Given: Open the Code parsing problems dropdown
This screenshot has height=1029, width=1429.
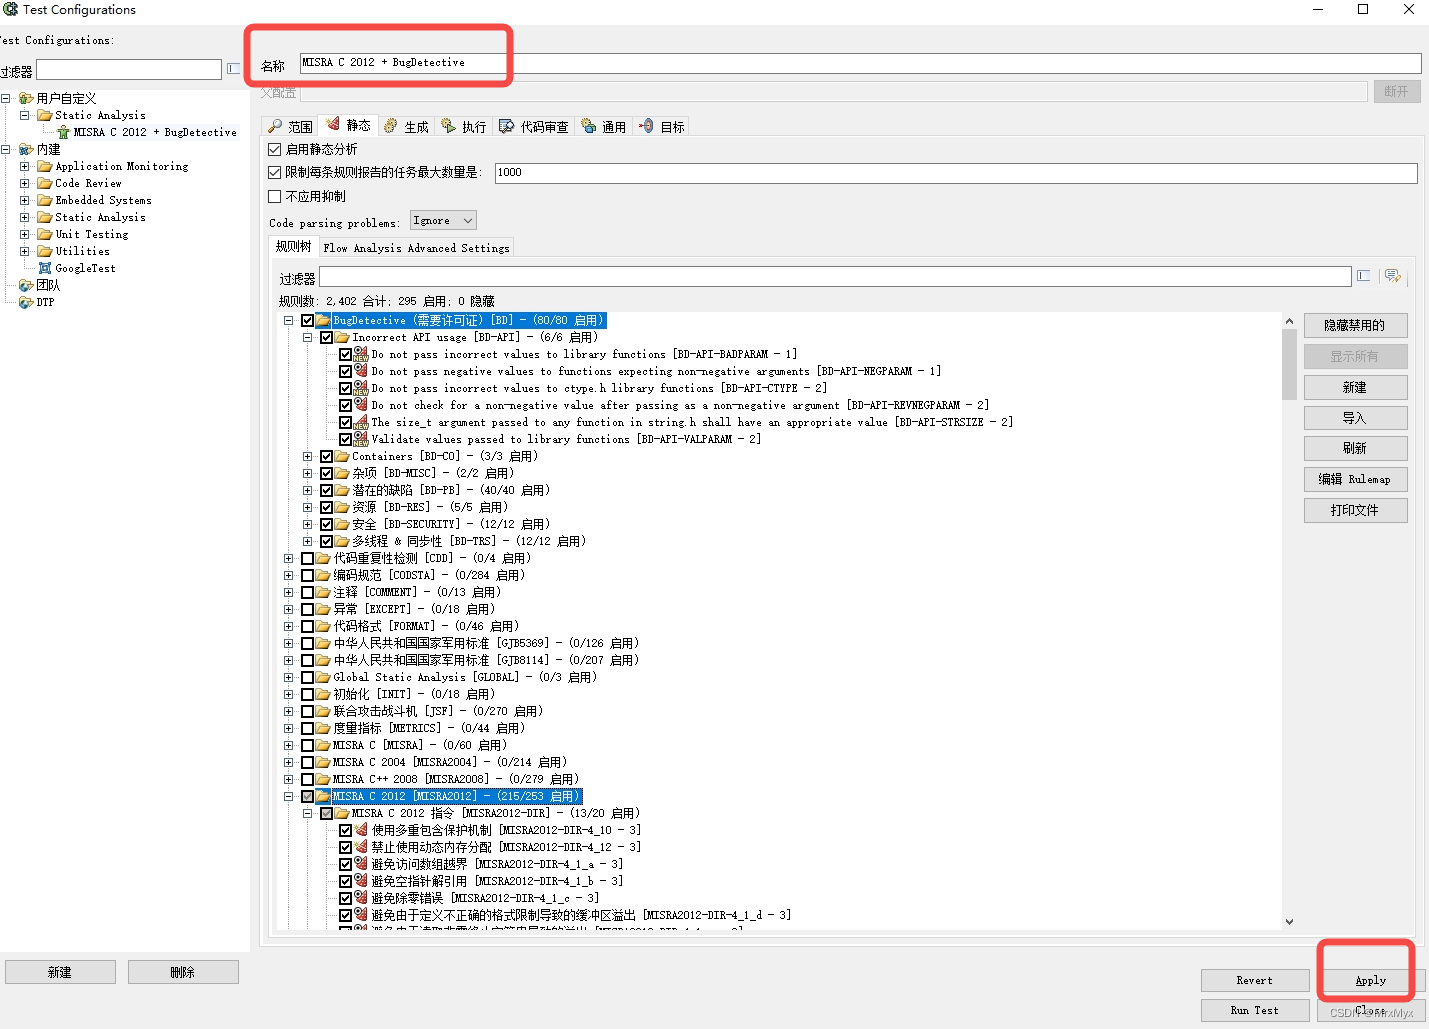Looking at the screenshot, I should coord(443,220).
